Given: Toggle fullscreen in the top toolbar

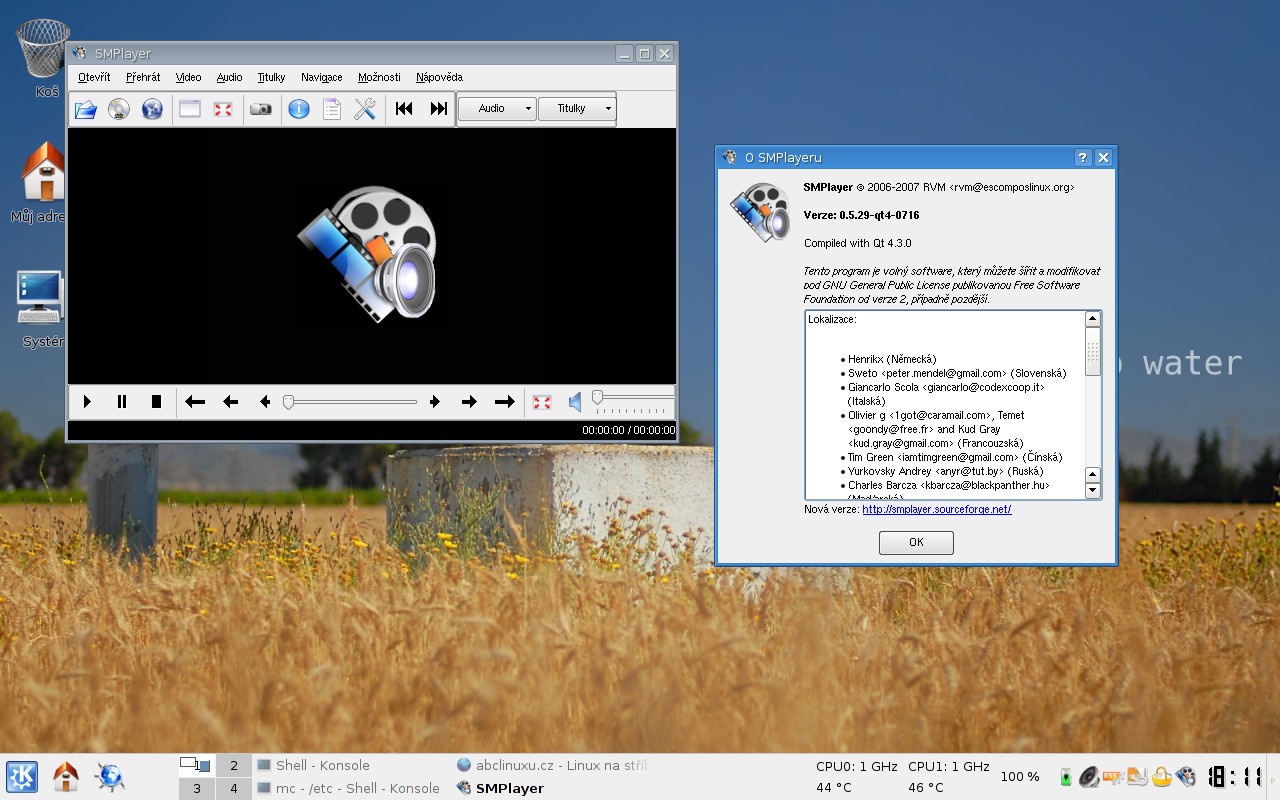Looking at the screenshot, I should coord(223,109).
